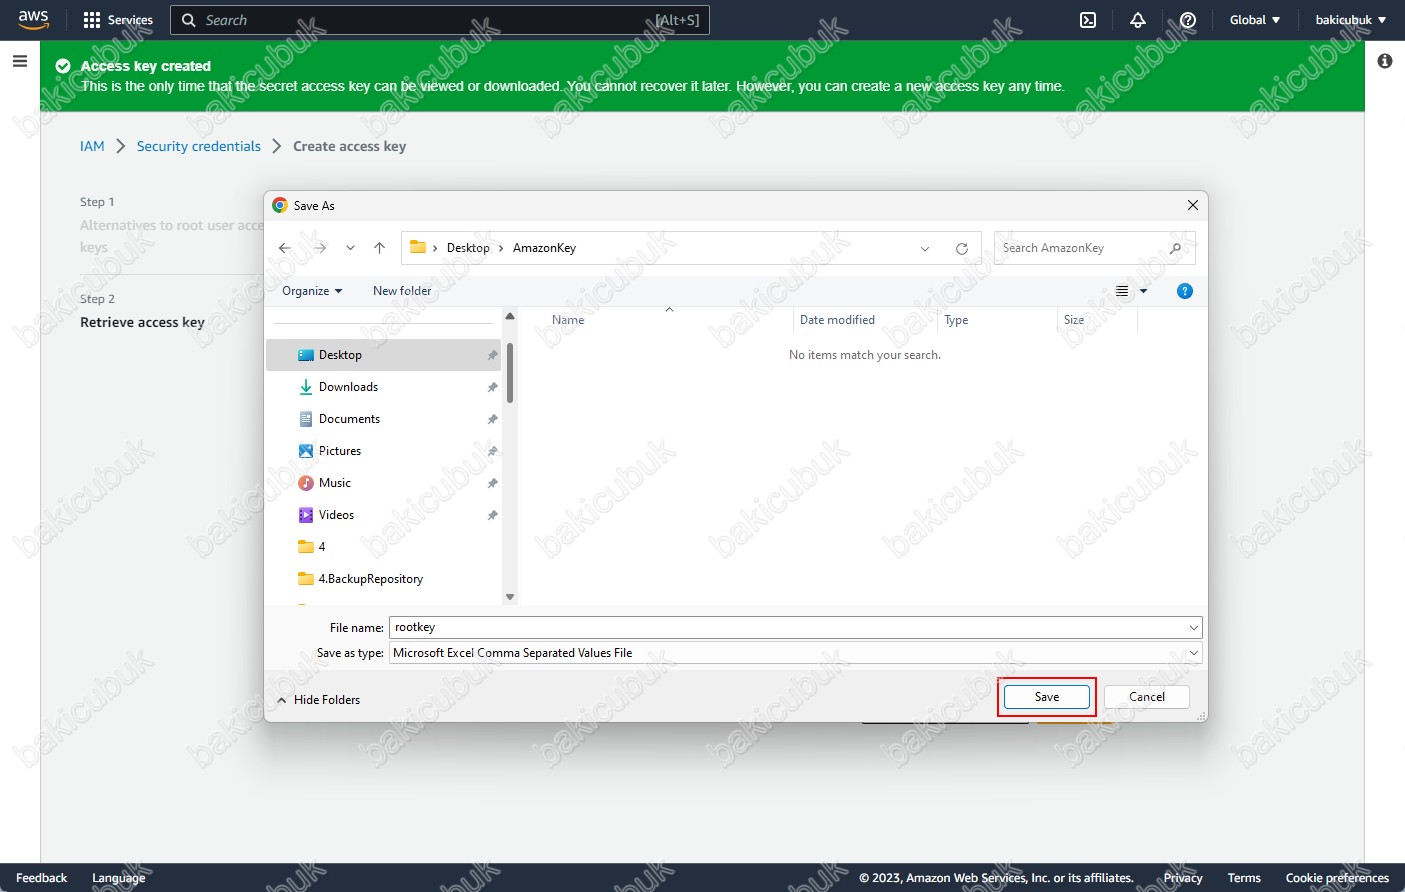The height and width of the screenshot is (892, 1405).
Task: Open Feedback in the footer
Action: click(x=42, y=878)
